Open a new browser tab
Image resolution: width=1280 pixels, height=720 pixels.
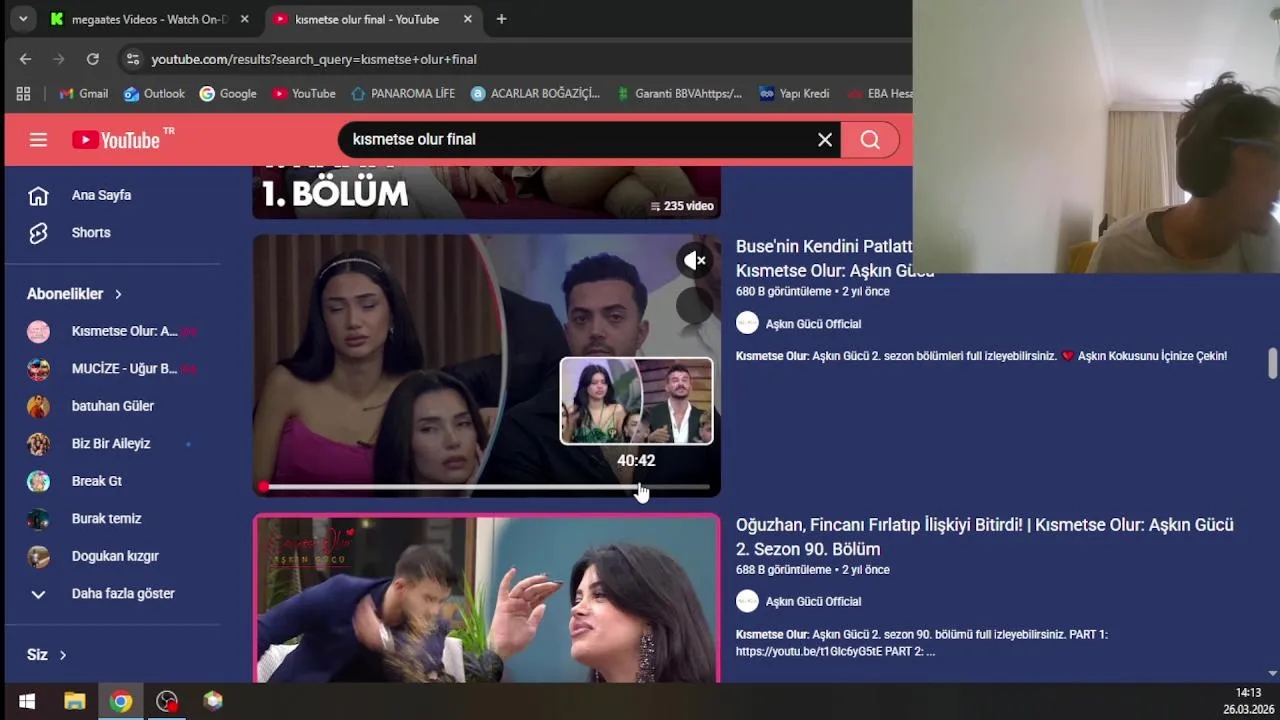click(x=501, y=19)
